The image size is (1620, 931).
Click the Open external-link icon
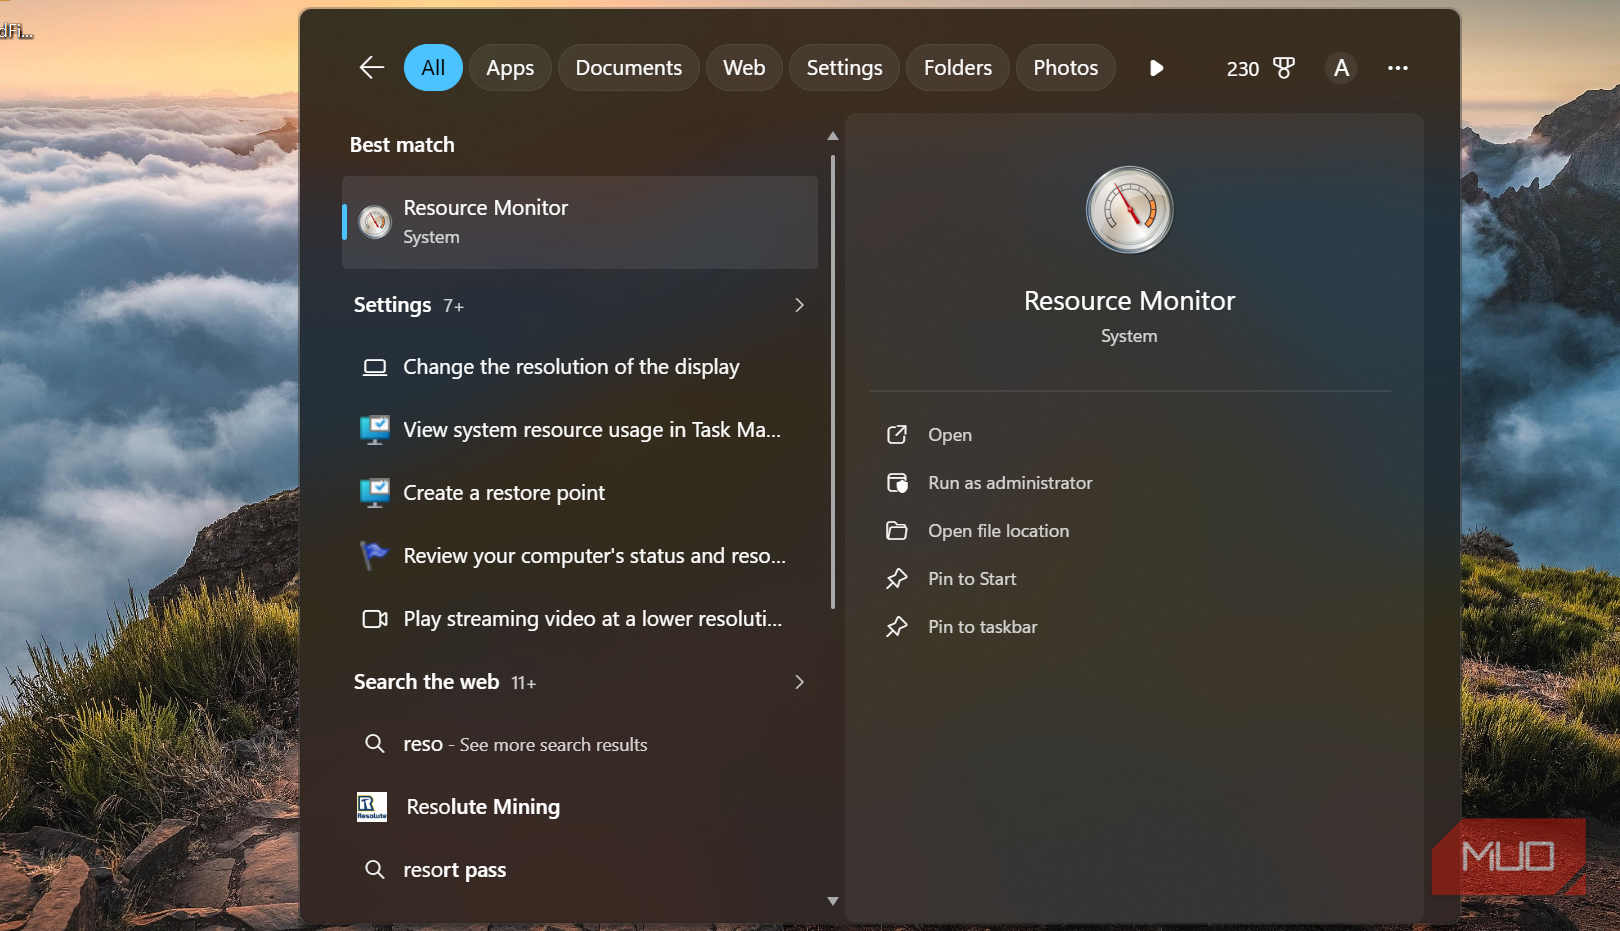click(x=897, y=435)
